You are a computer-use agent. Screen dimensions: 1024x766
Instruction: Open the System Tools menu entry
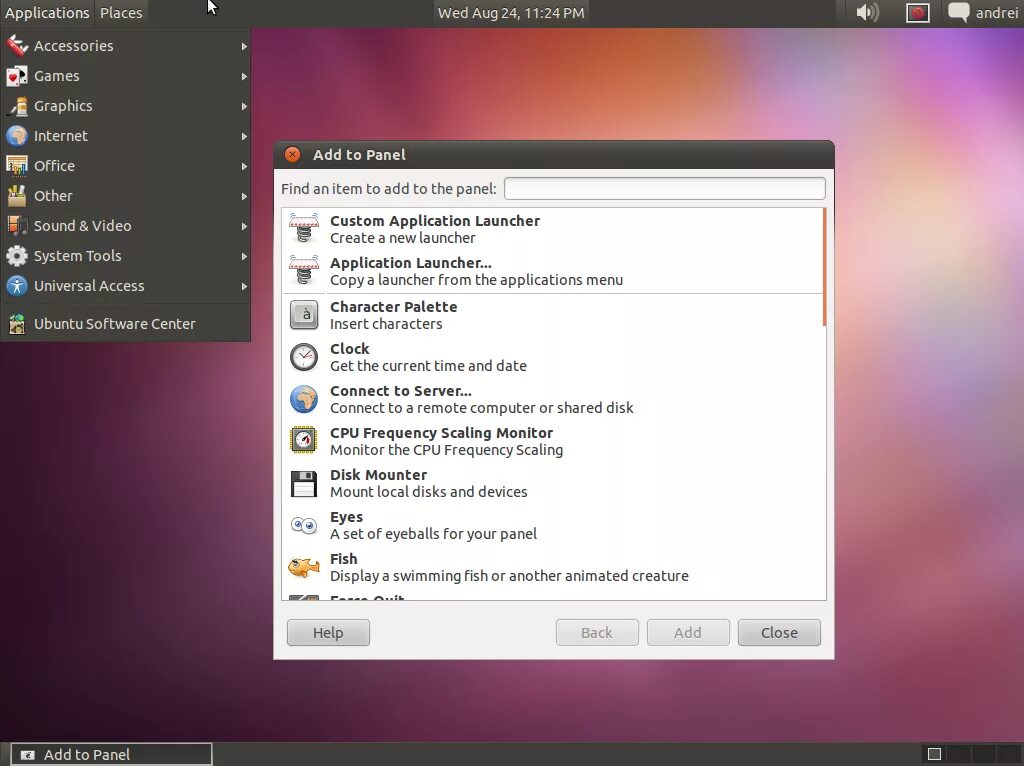[125, 256]
